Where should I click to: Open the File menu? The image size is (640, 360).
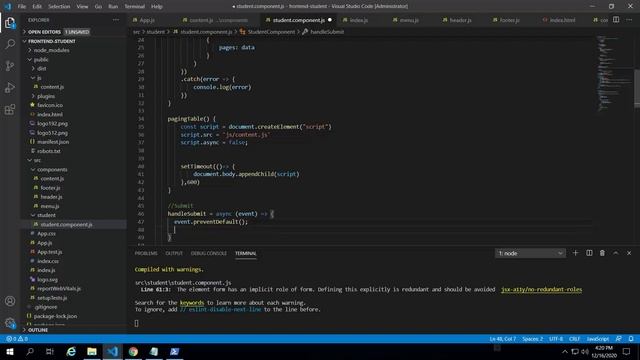pos(22,6)
